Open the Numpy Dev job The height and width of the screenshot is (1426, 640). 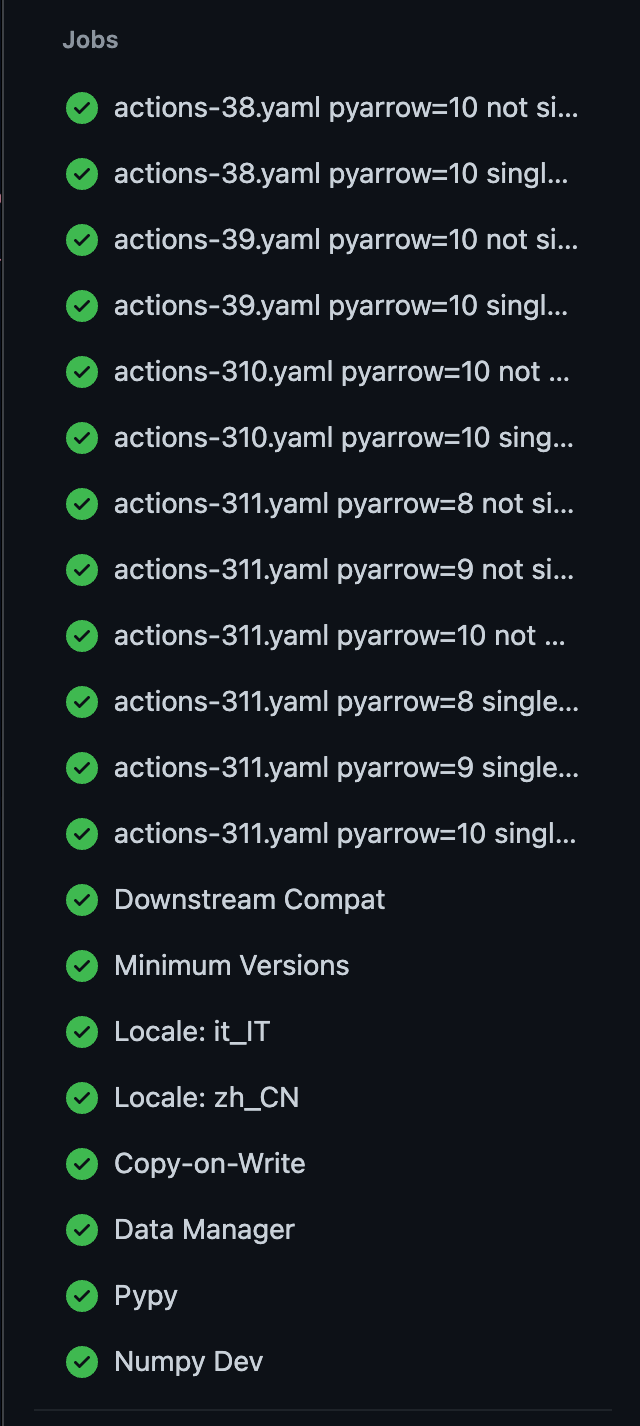(322, 1362)
